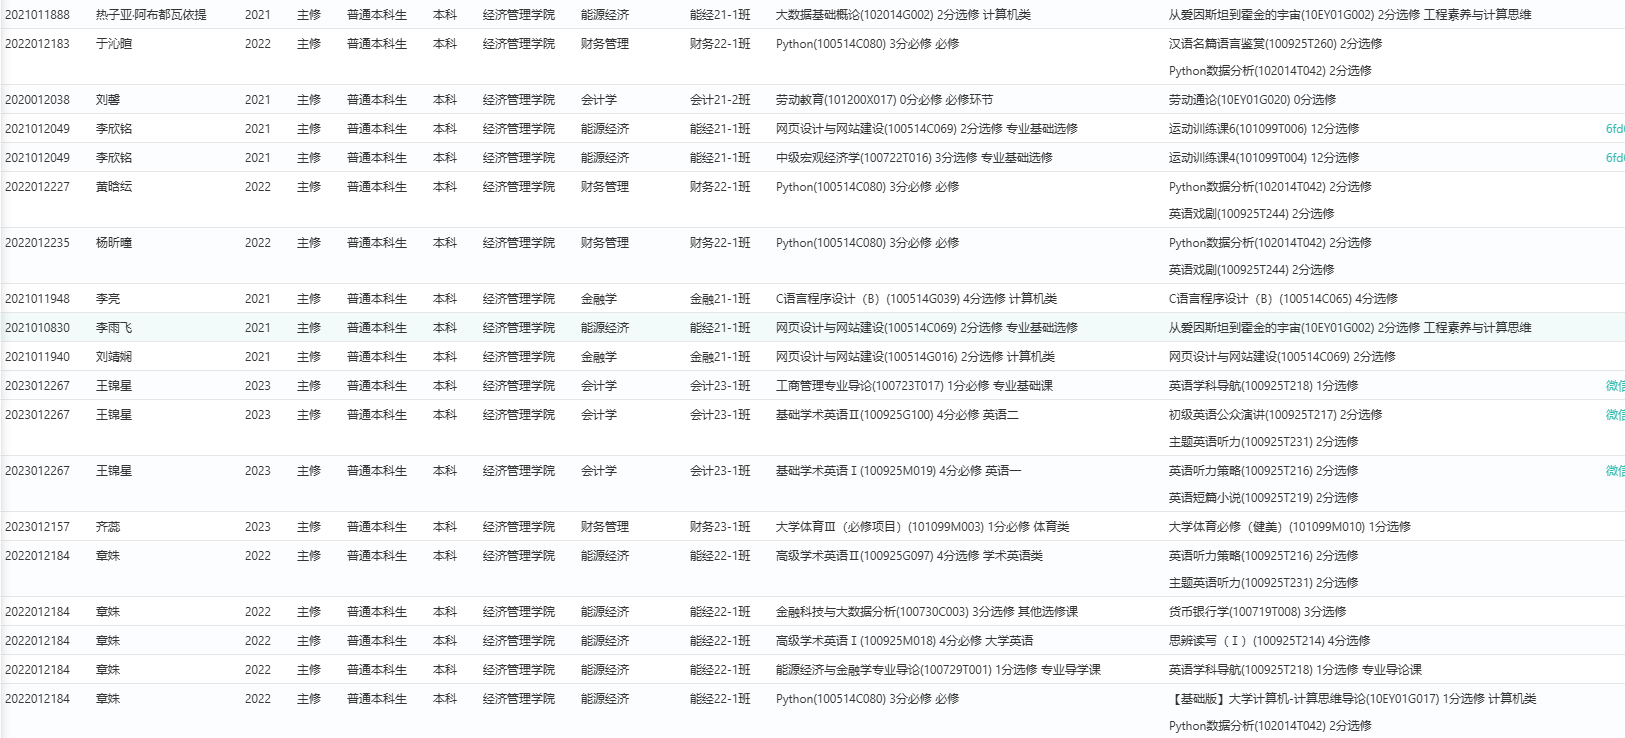Click student ID 2021011940 cell

click(38, 357)
